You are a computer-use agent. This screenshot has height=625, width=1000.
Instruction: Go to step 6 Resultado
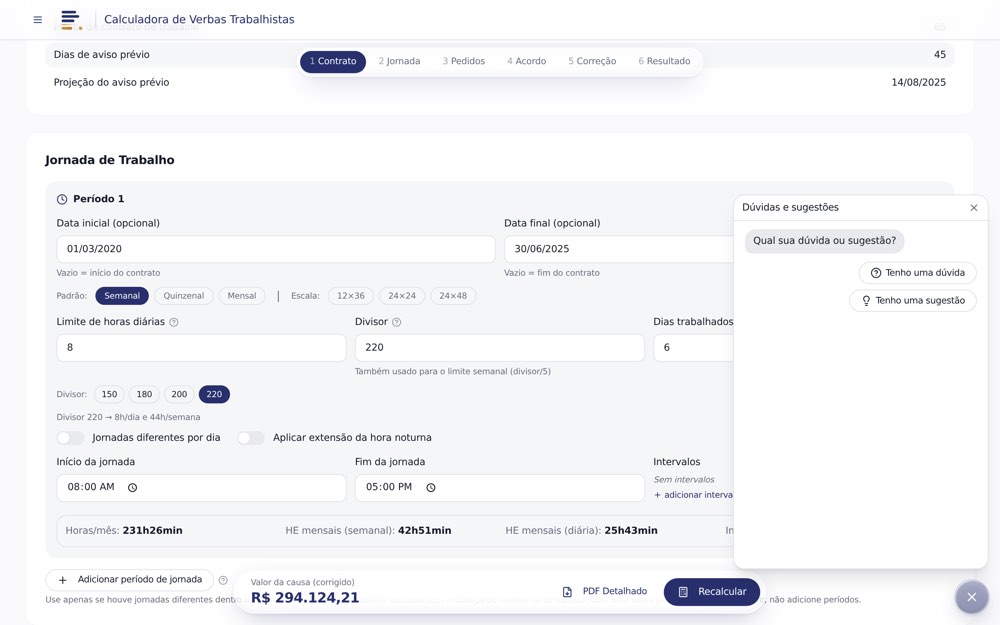[x=665, y=61]
